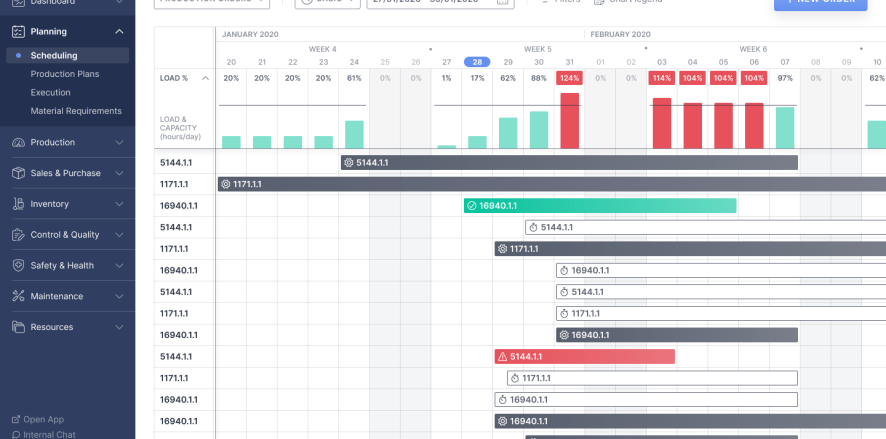
Task: Click the checkmark icon on green 16940.1.1 bar
Action: click(471, 206)
